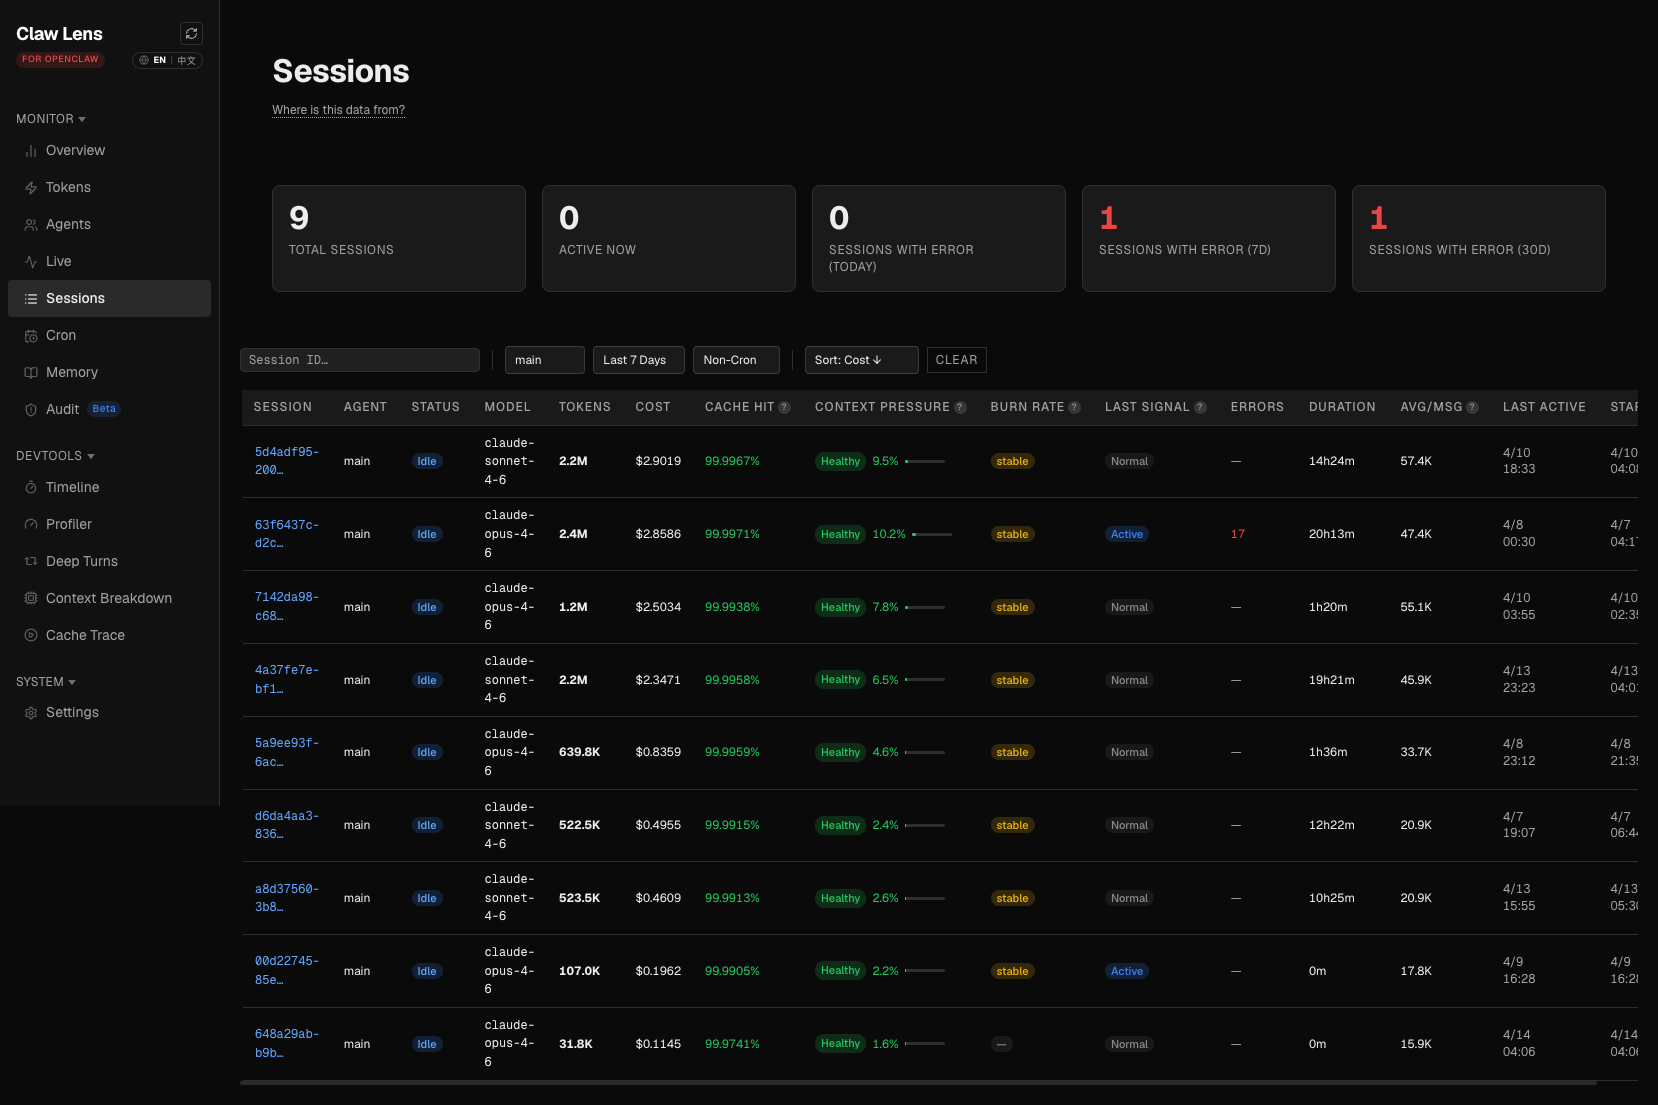
Task: Click the Cron timer icon
Action: point(31,336)
